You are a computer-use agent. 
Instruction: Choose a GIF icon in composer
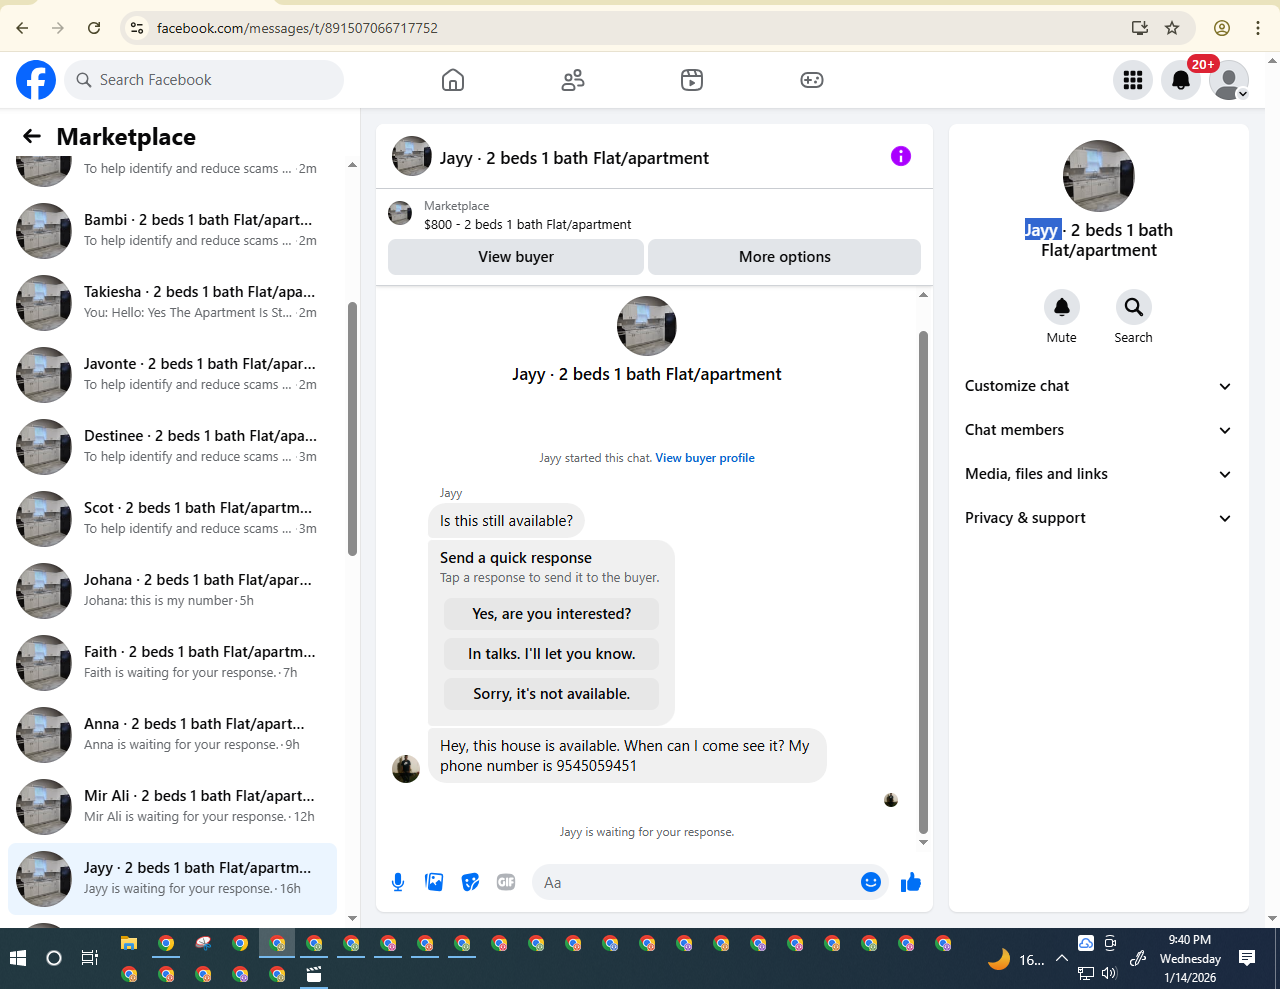506,882
